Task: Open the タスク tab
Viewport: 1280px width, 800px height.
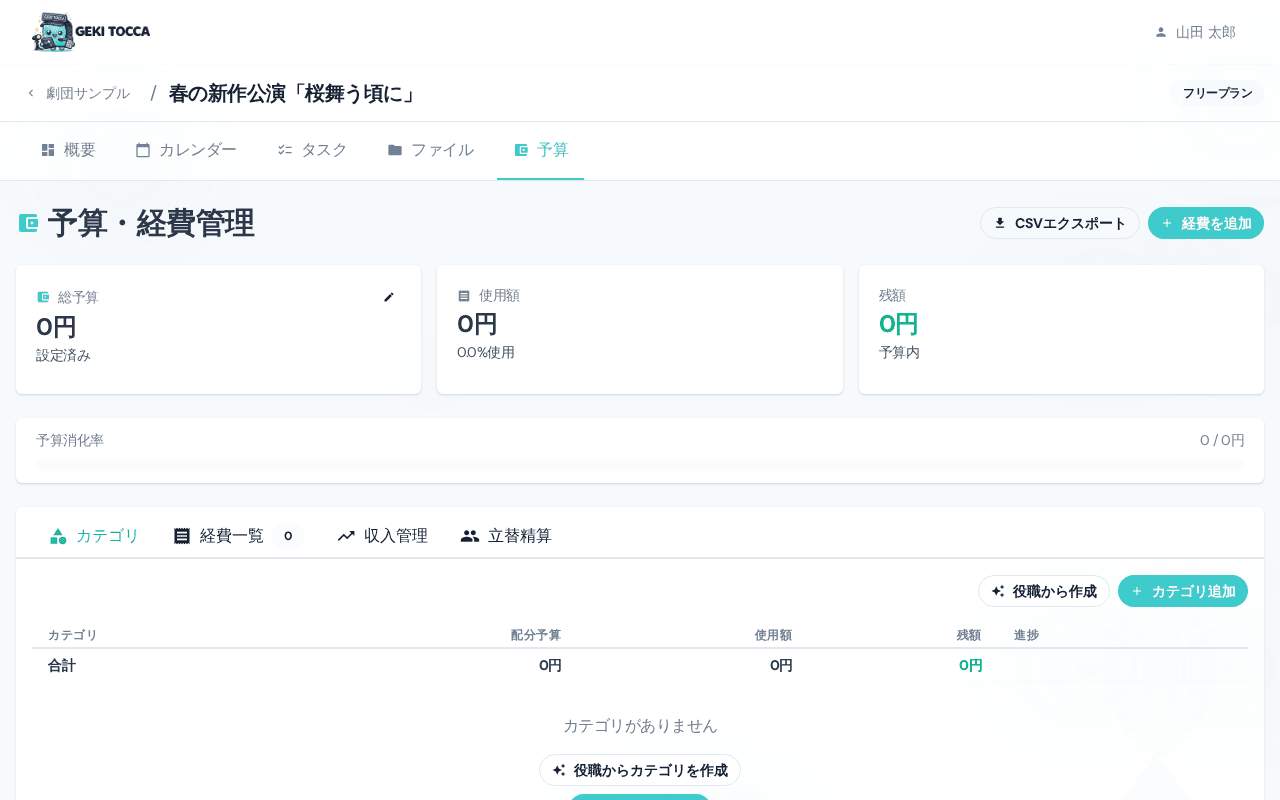Action: [312, 149]
